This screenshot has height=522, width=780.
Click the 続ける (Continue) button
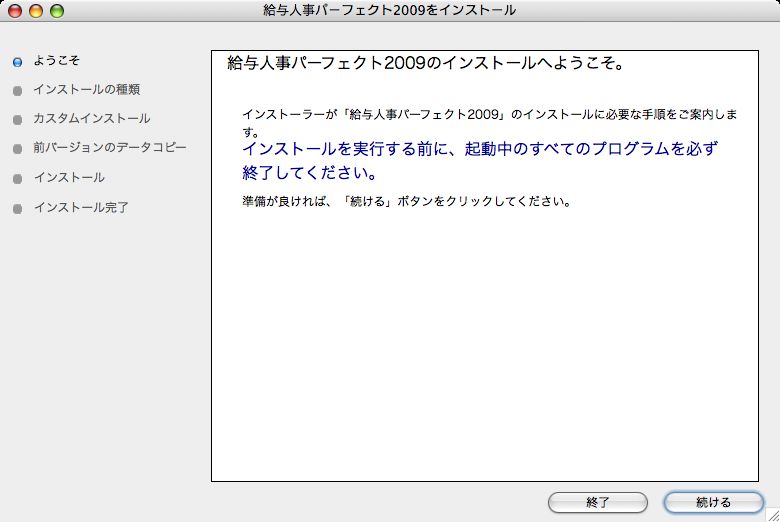pyautogui.click(x=713, y=502)
